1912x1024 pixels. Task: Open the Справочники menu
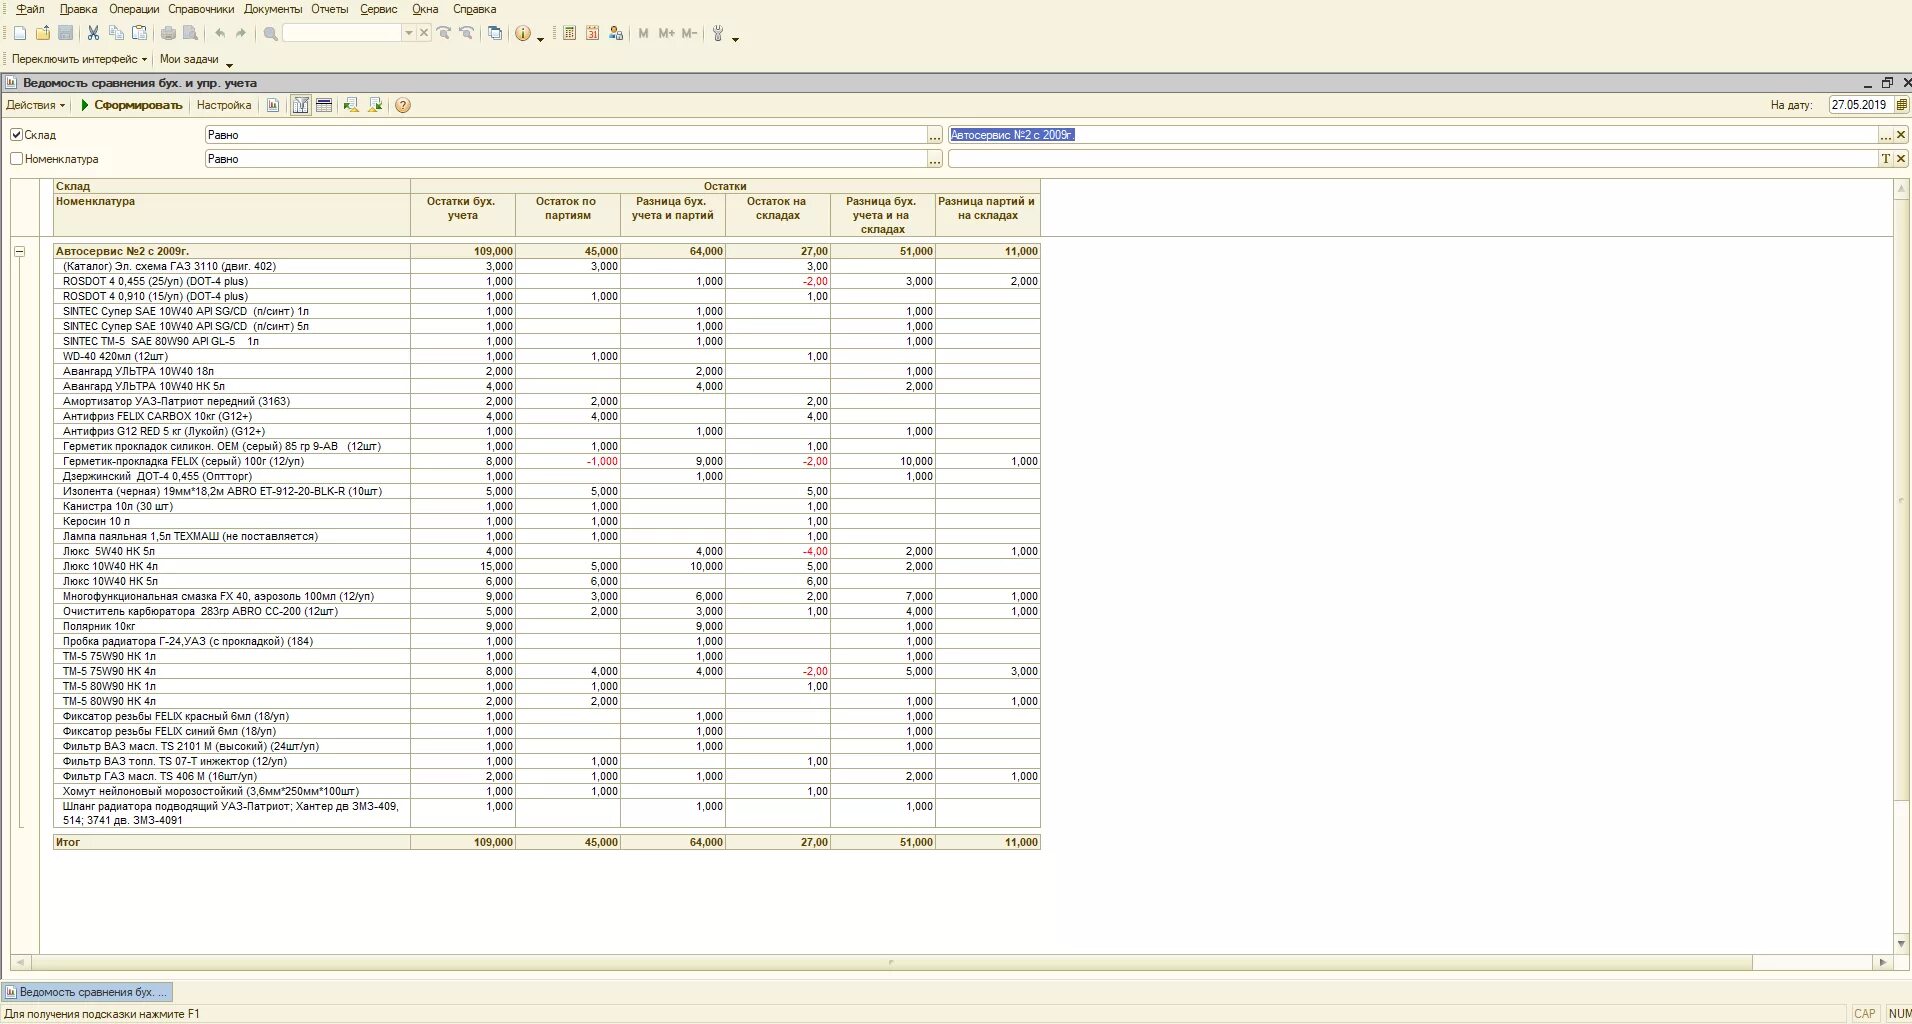(x=201, y=9)
